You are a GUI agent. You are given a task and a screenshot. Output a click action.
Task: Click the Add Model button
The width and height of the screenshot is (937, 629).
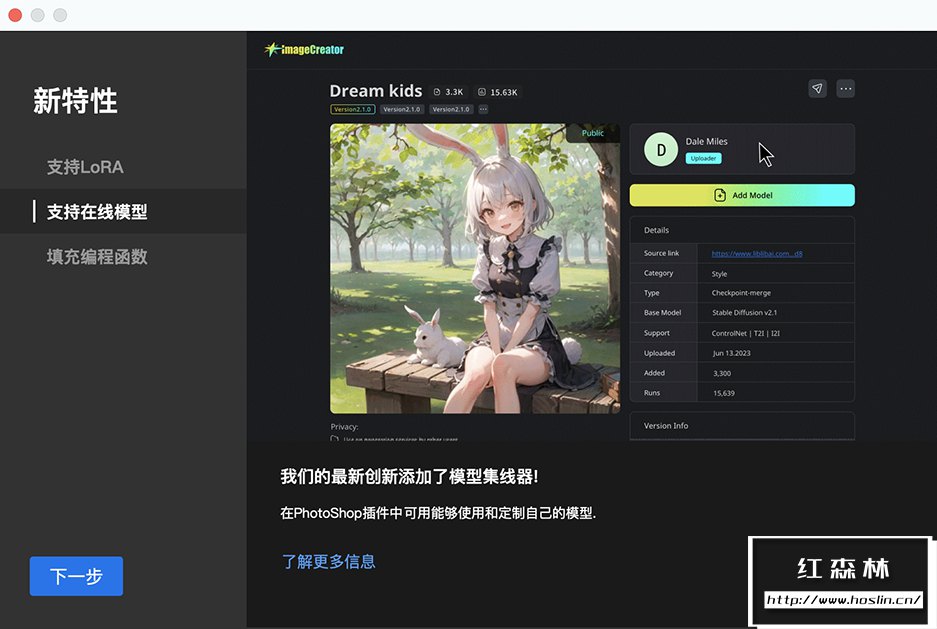(742, 195)
